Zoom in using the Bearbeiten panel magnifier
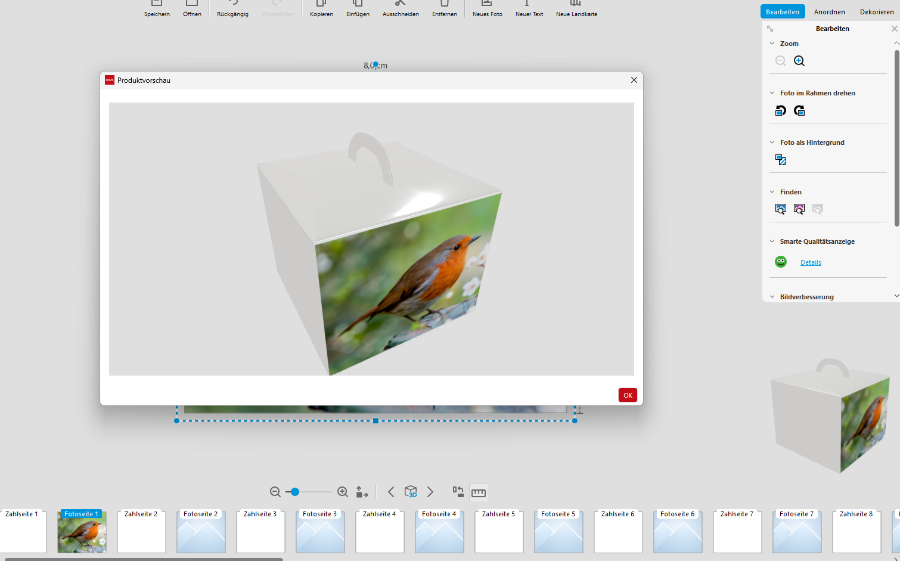The width and height of the screenshot is (900, 561). pyautogui.click(x=799, y=61)
